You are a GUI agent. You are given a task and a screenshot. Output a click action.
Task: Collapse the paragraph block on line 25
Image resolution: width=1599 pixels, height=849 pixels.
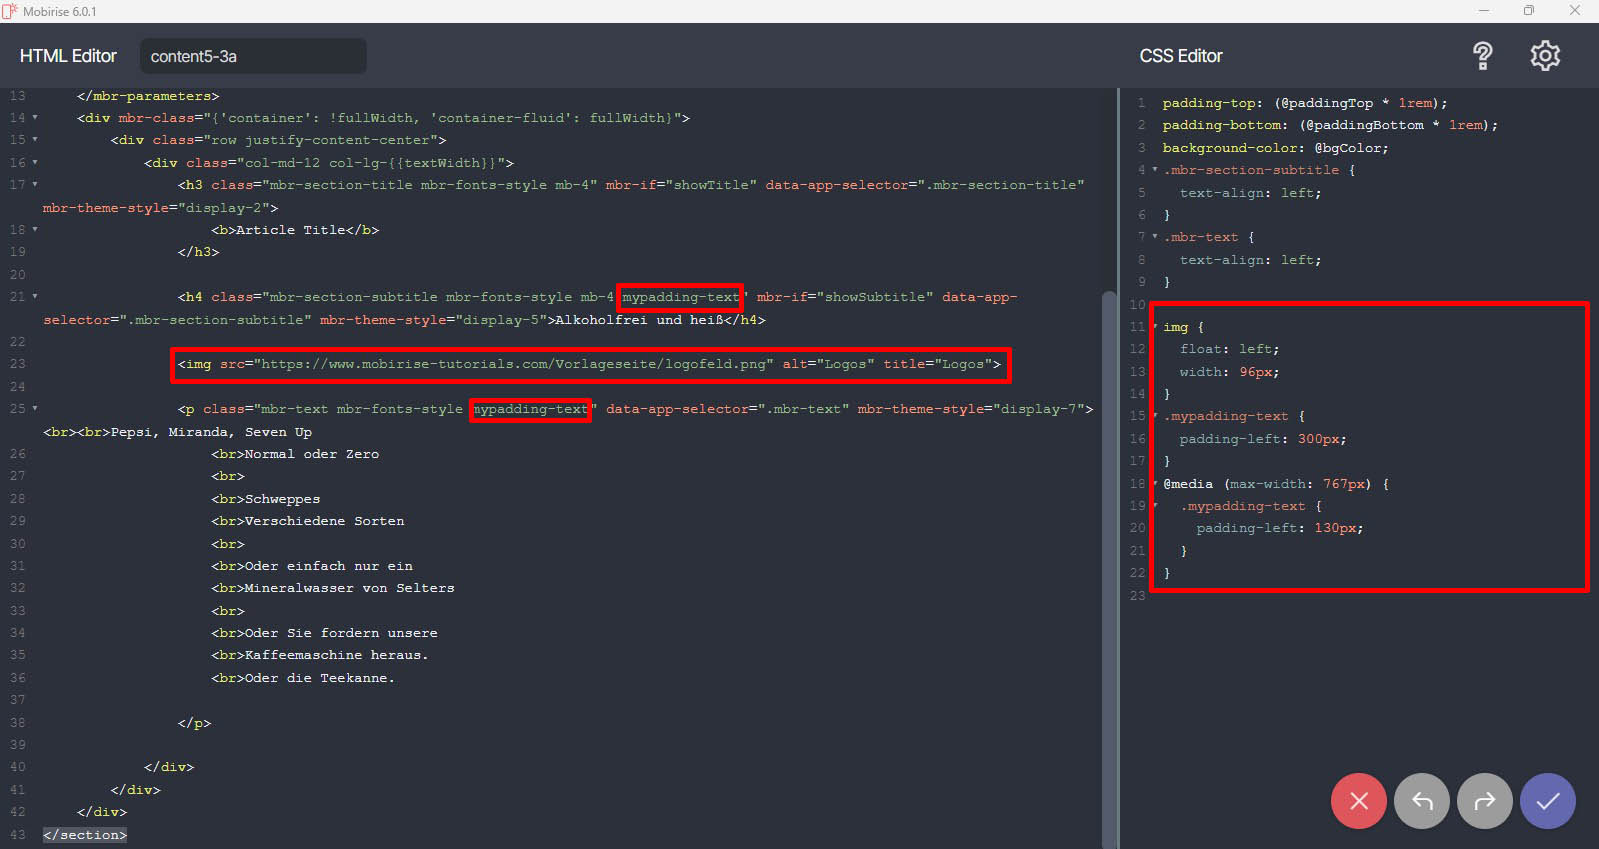35,409
